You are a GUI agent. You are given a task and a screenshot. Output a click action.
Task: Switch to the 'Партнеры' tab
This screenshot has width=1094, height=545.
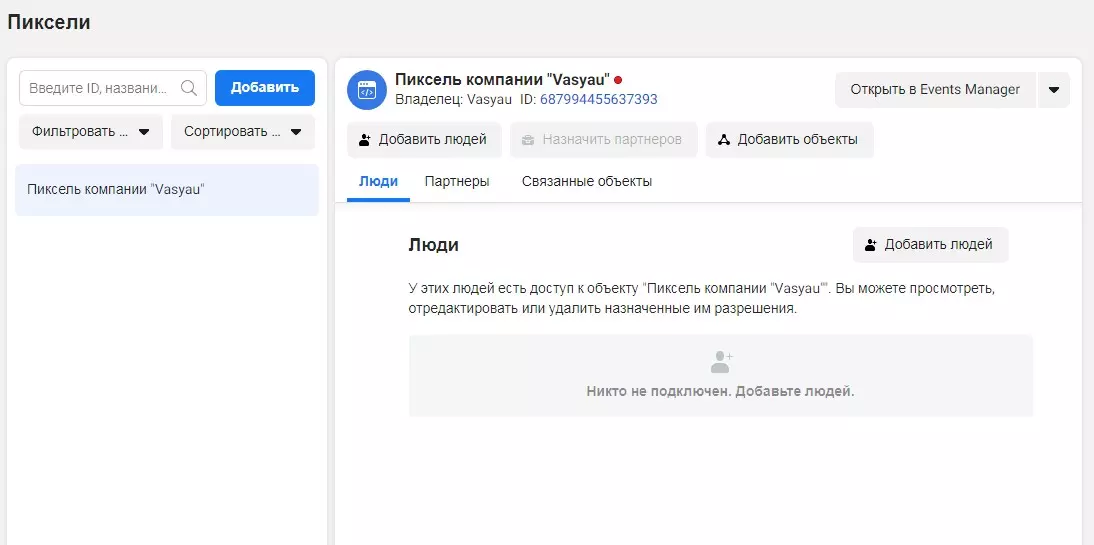pos(457,181)
